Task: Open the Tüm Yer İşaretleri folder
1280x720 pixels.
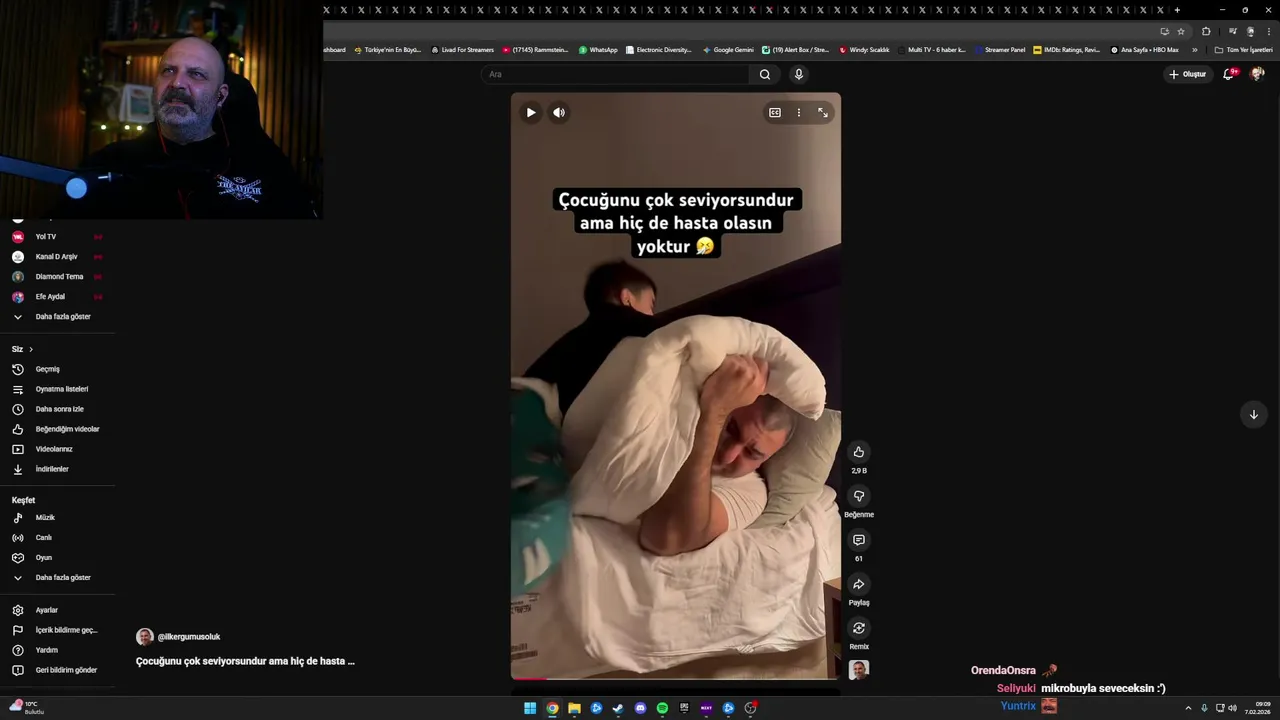Action: click(1243, 50)
